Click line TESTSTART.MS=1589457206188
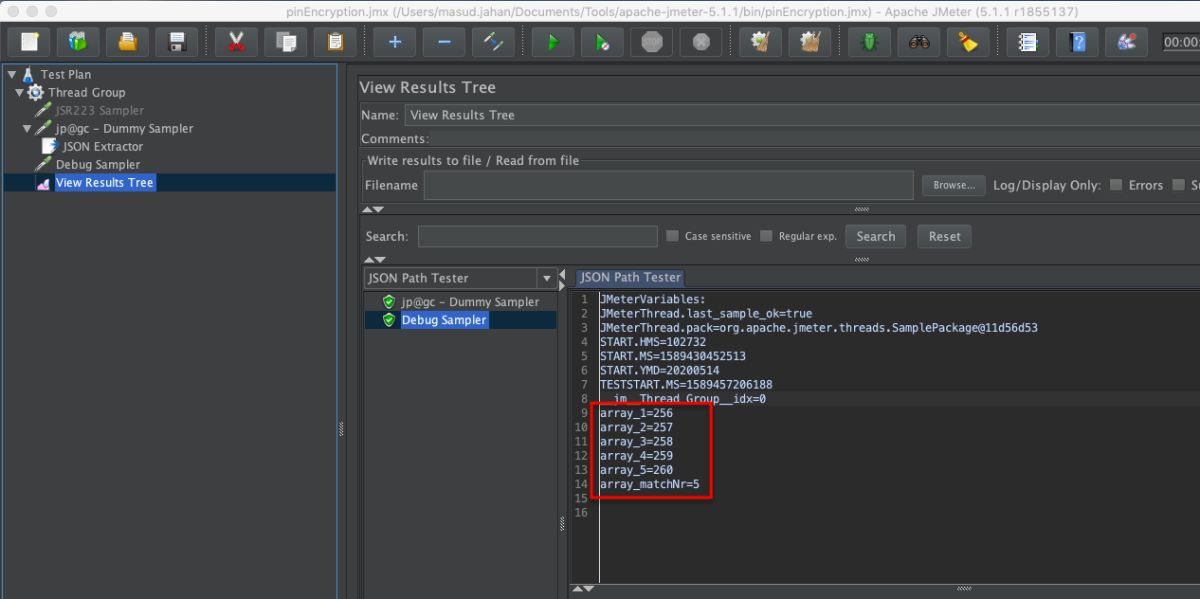 click(686, 384)
